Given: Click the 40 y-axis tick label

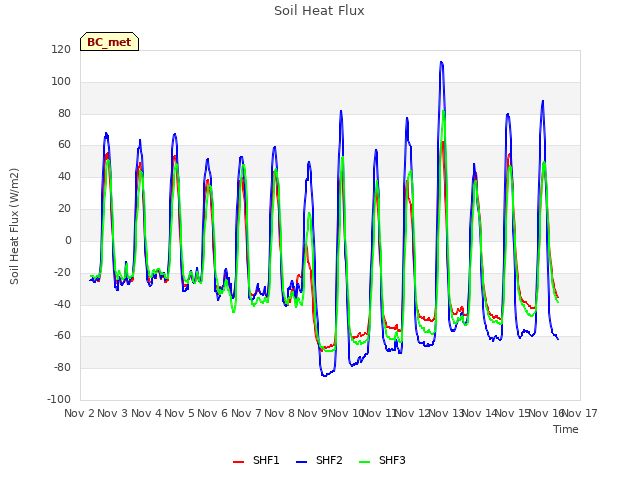Looking at the screenshot, I should (64, 177).
